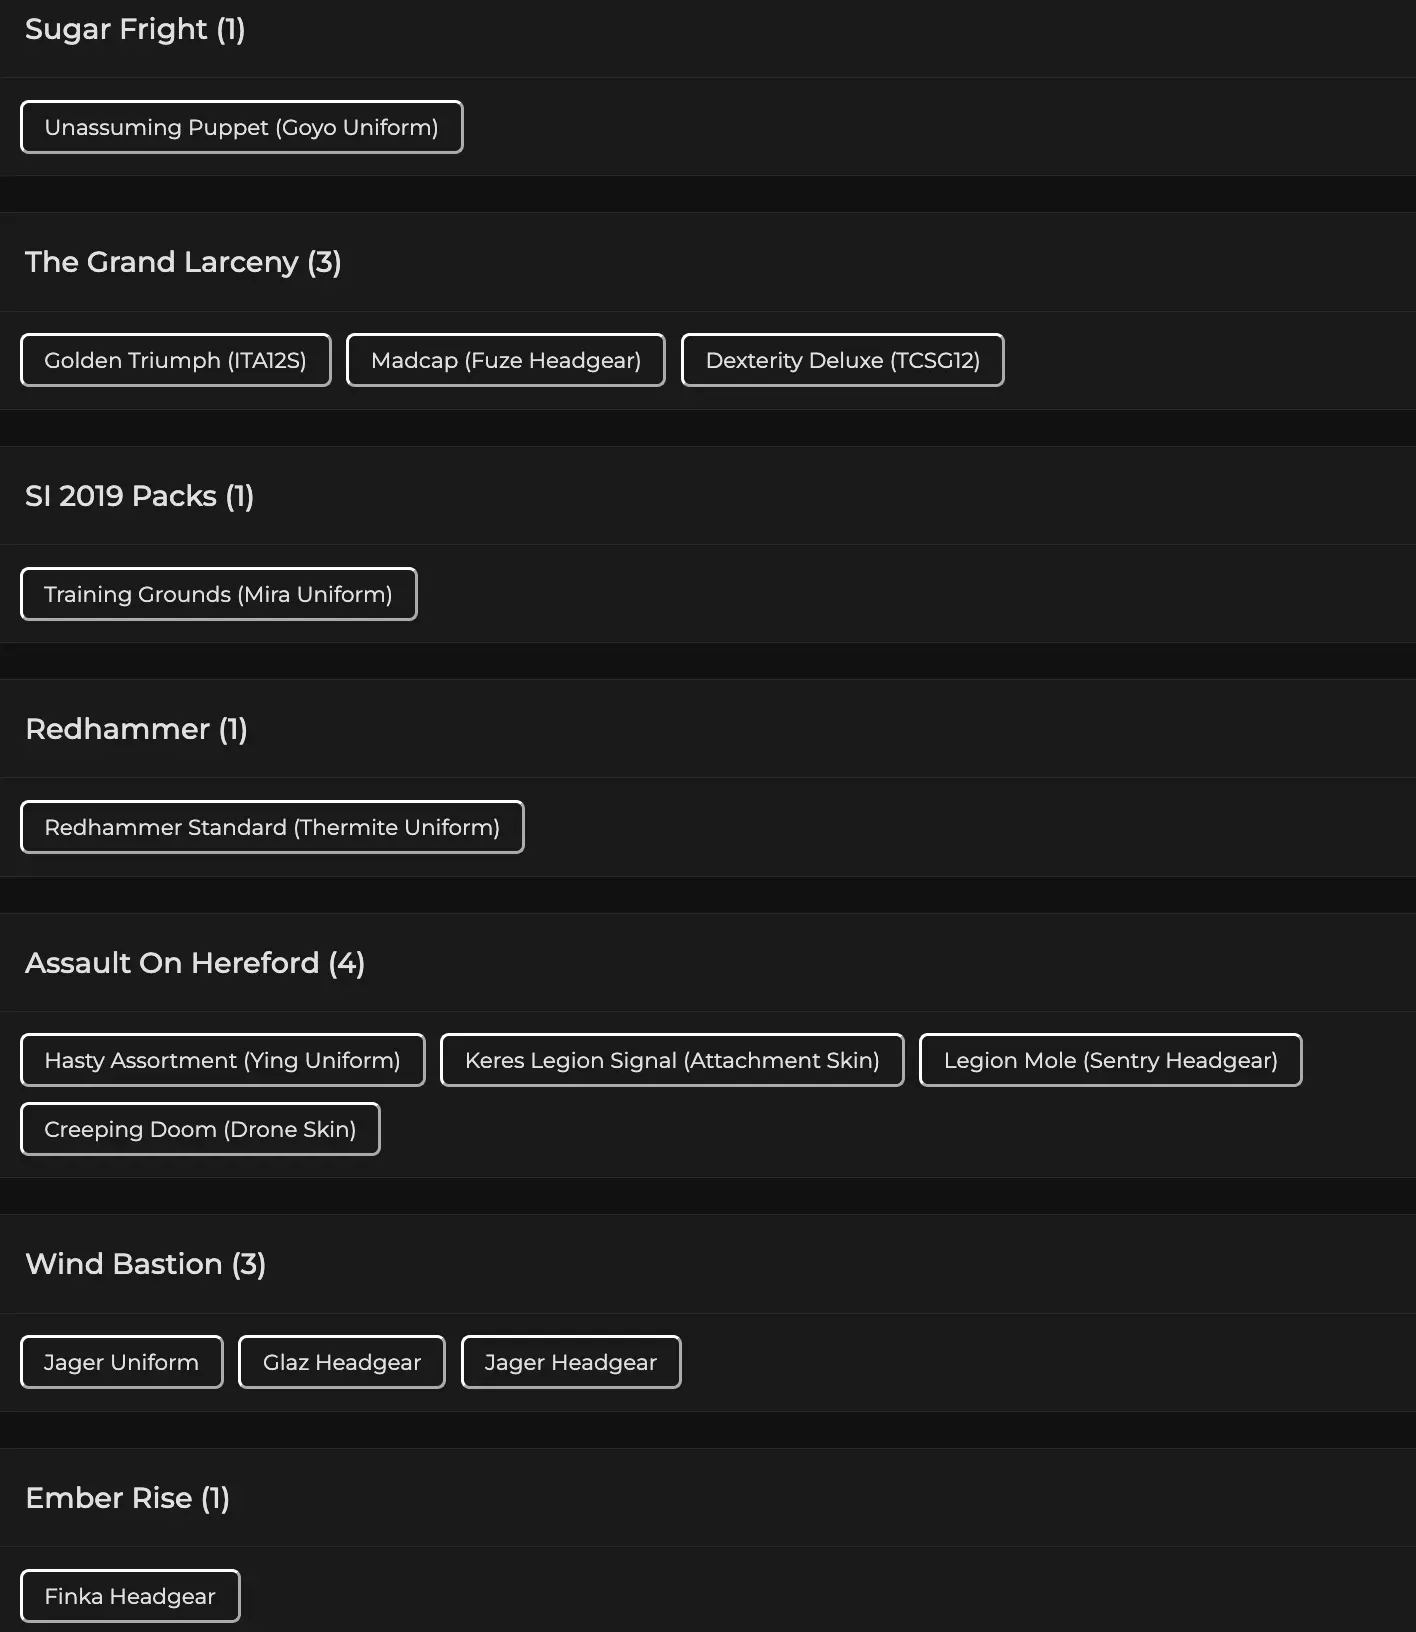Open the Finka Headgear item
Screen dimensions: 1416x1632
130,1596
